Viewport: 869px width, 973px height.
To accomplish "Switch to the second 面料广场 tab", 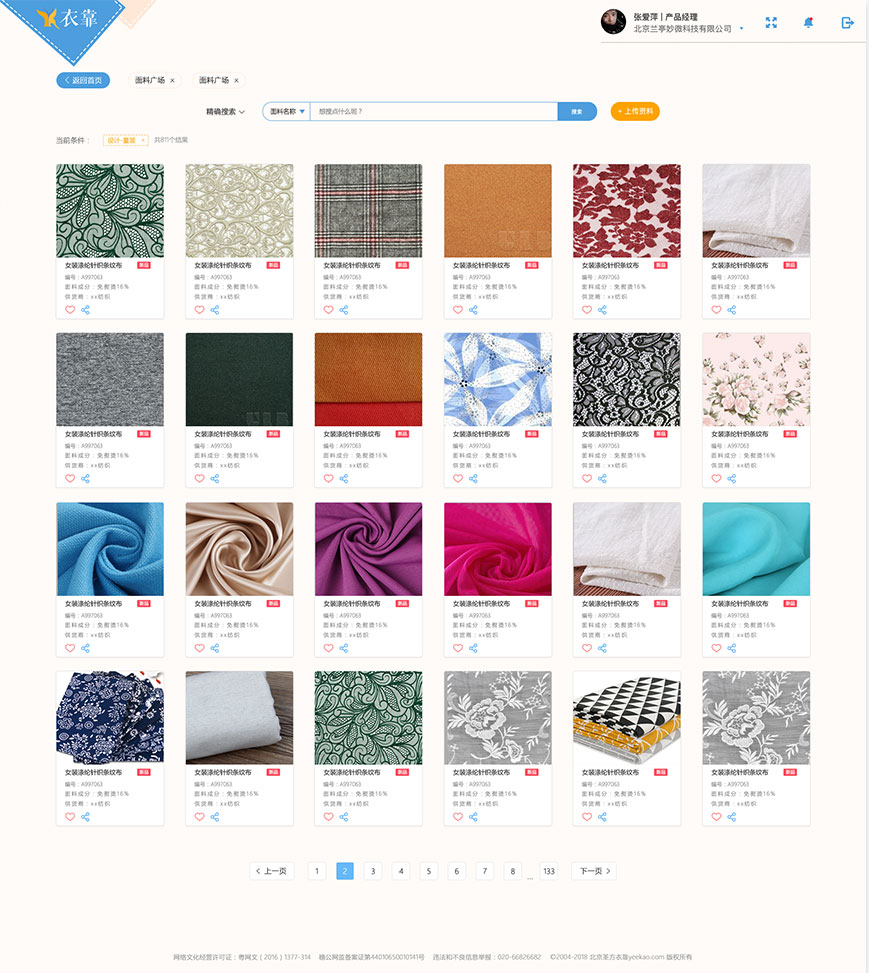I will 214,80.
